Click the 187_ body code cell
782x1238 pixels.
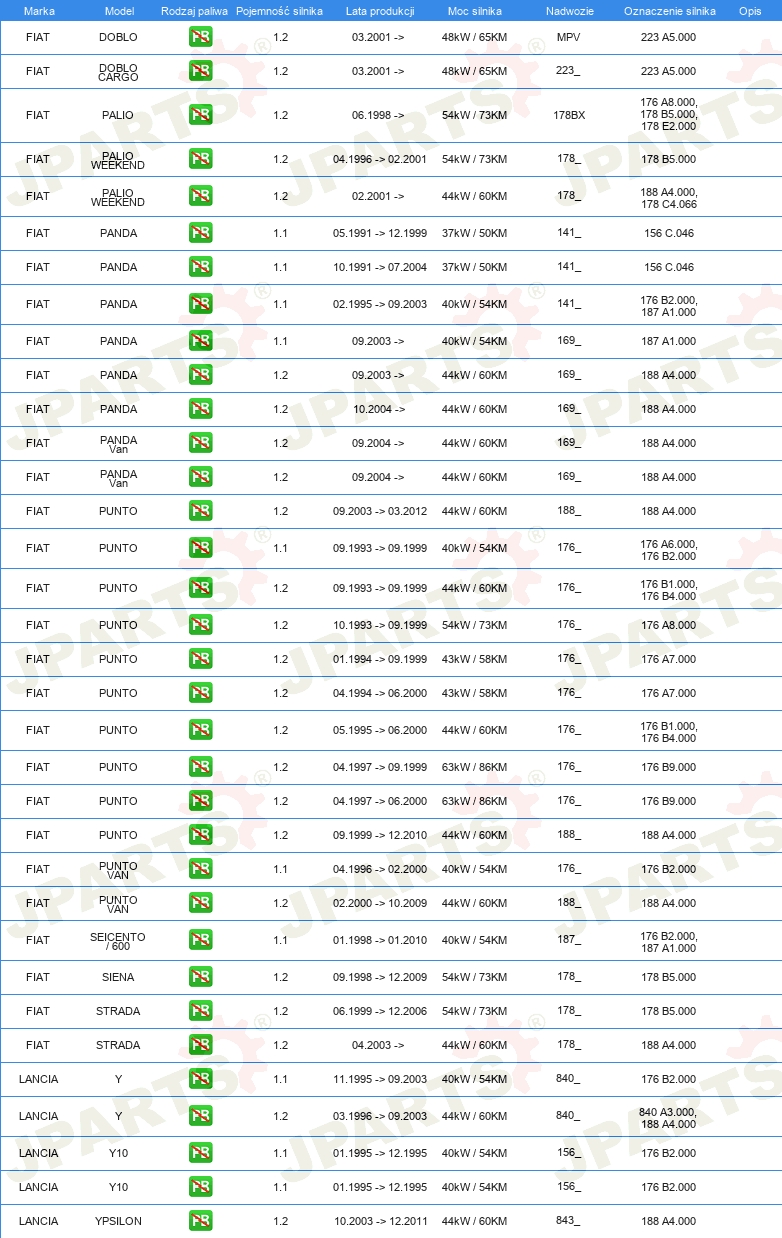coord(569,940)
